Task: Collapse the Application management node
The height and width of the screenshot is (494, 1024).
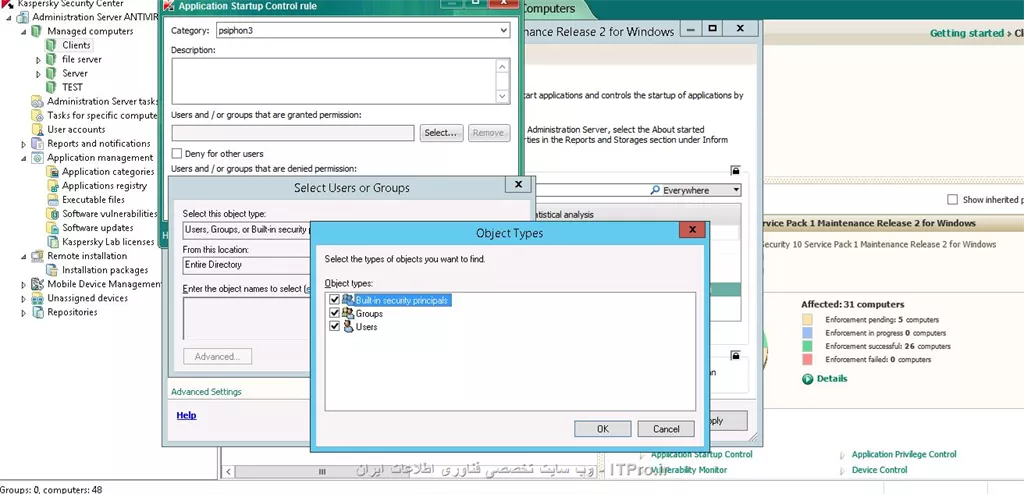Action: pyautogui.click(x=24, y=158)
